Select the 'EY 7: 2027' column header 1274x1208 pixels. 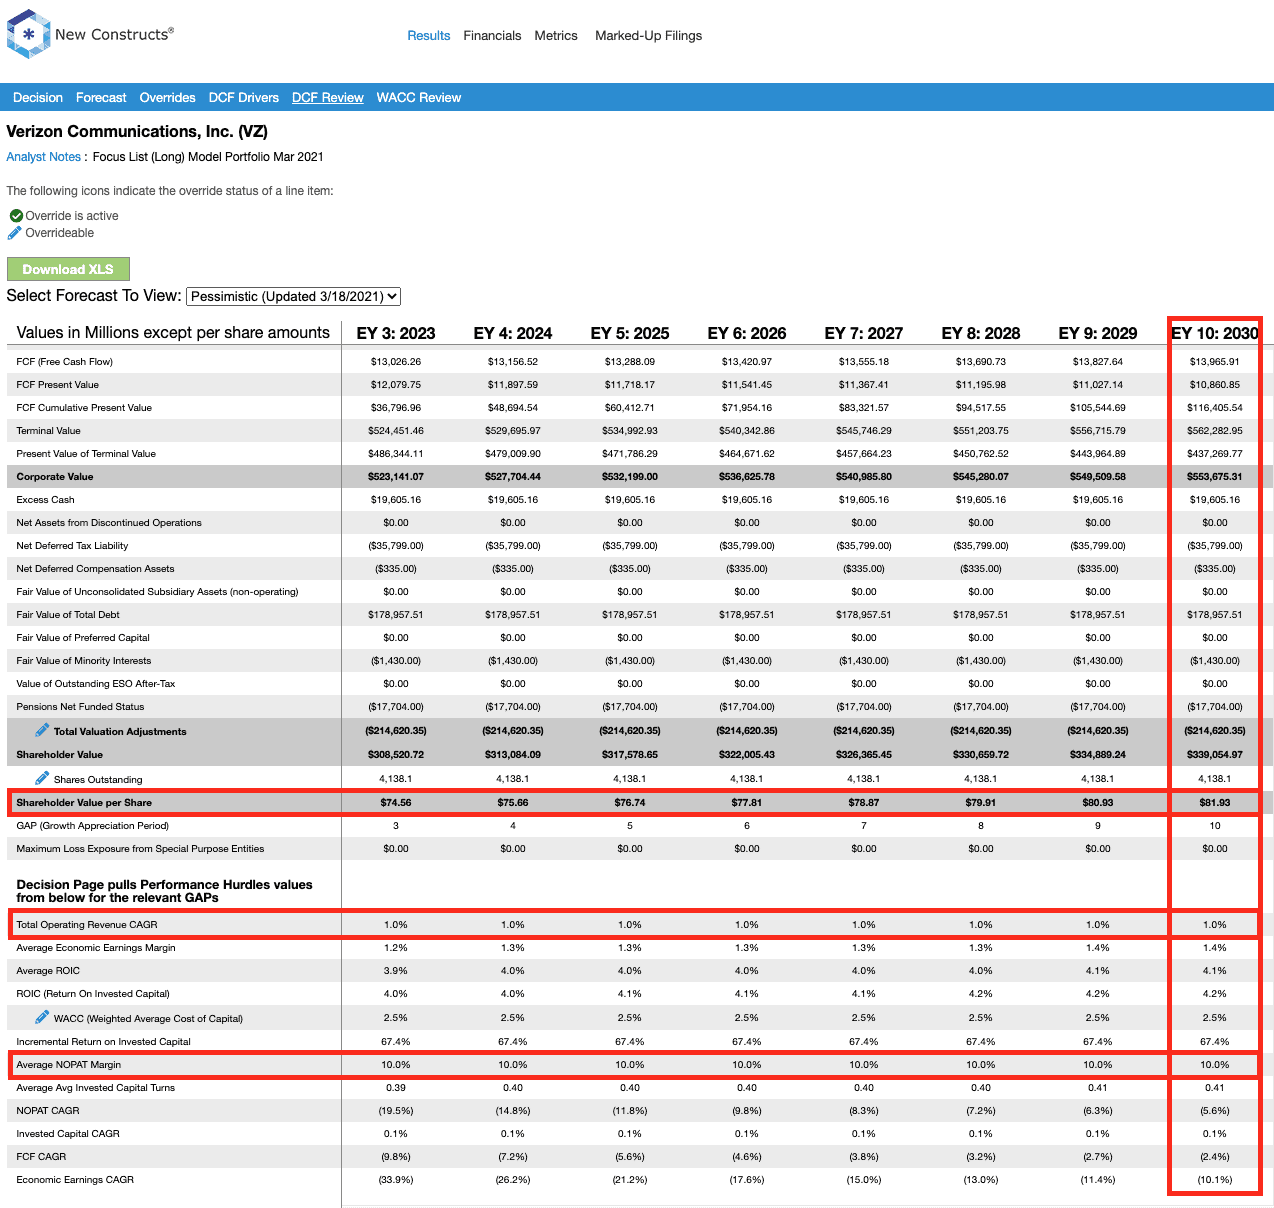pos(864,333)
